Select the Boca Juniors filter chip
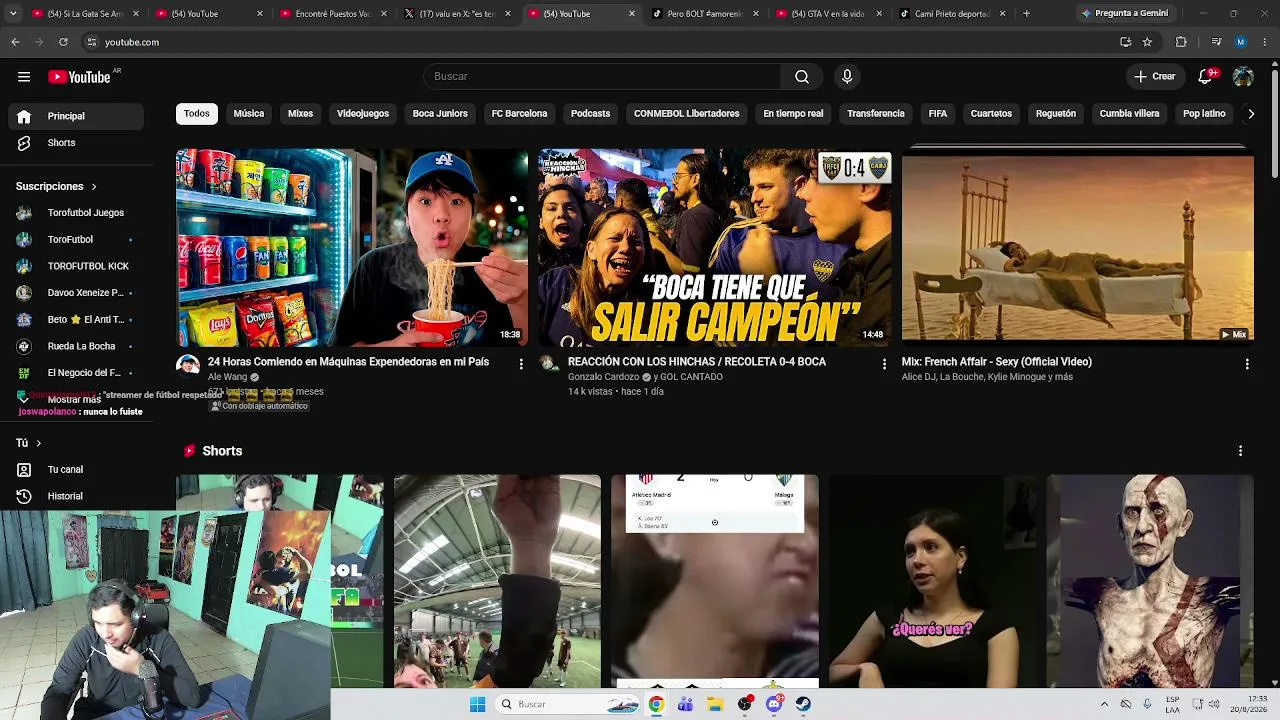The height and width of the screenshot is (720, 1280). (x=440, y=114)
